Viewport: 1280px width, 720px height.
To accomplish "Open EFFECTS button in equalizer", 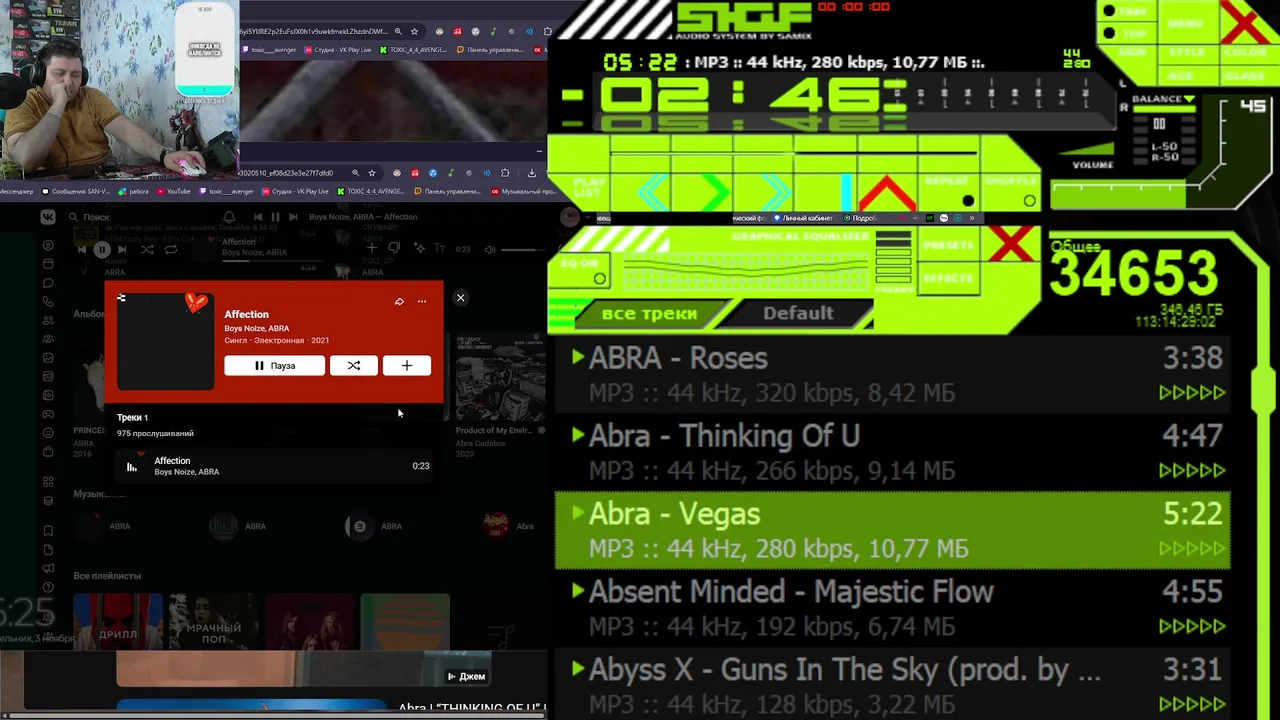I will pyautogui.click(x=948, y=278).
